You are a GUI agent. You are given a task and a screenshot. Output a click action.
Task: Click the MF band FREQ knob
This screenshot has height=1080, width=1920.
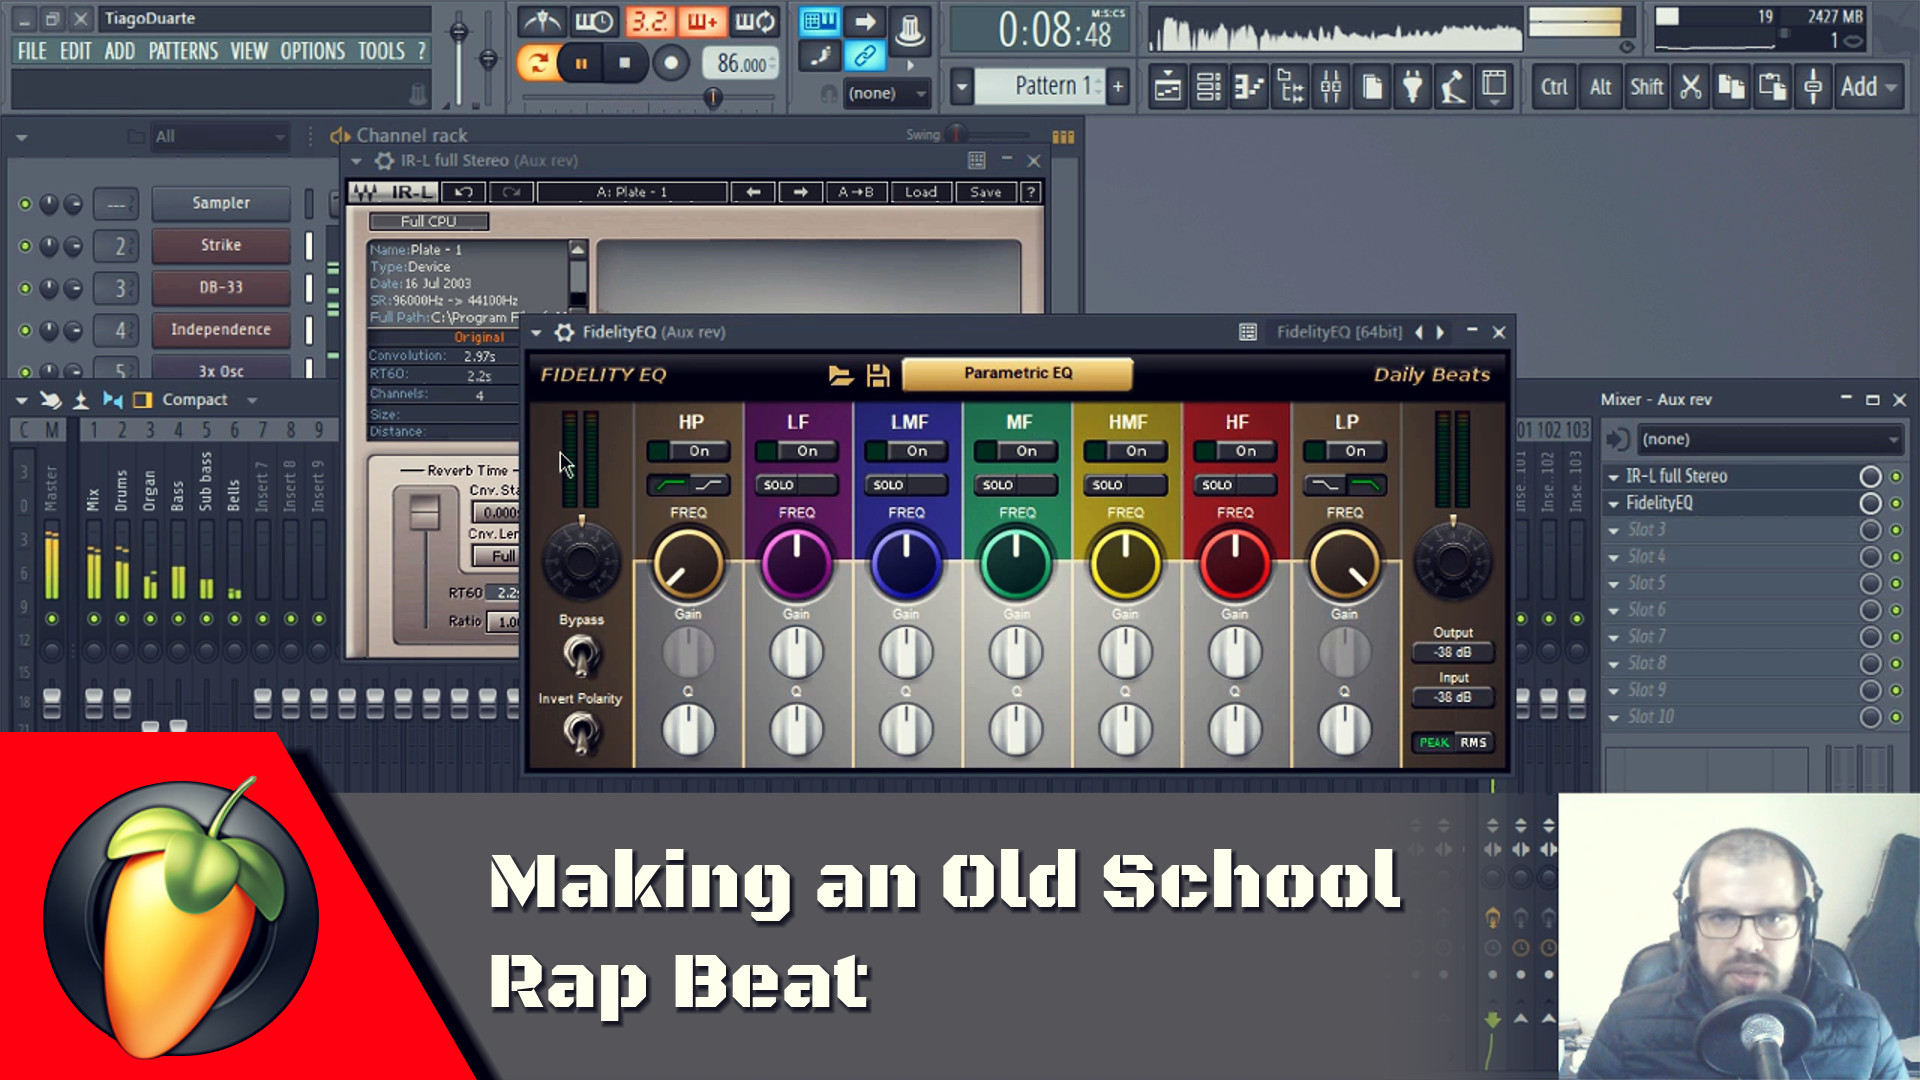(1016, 563)
